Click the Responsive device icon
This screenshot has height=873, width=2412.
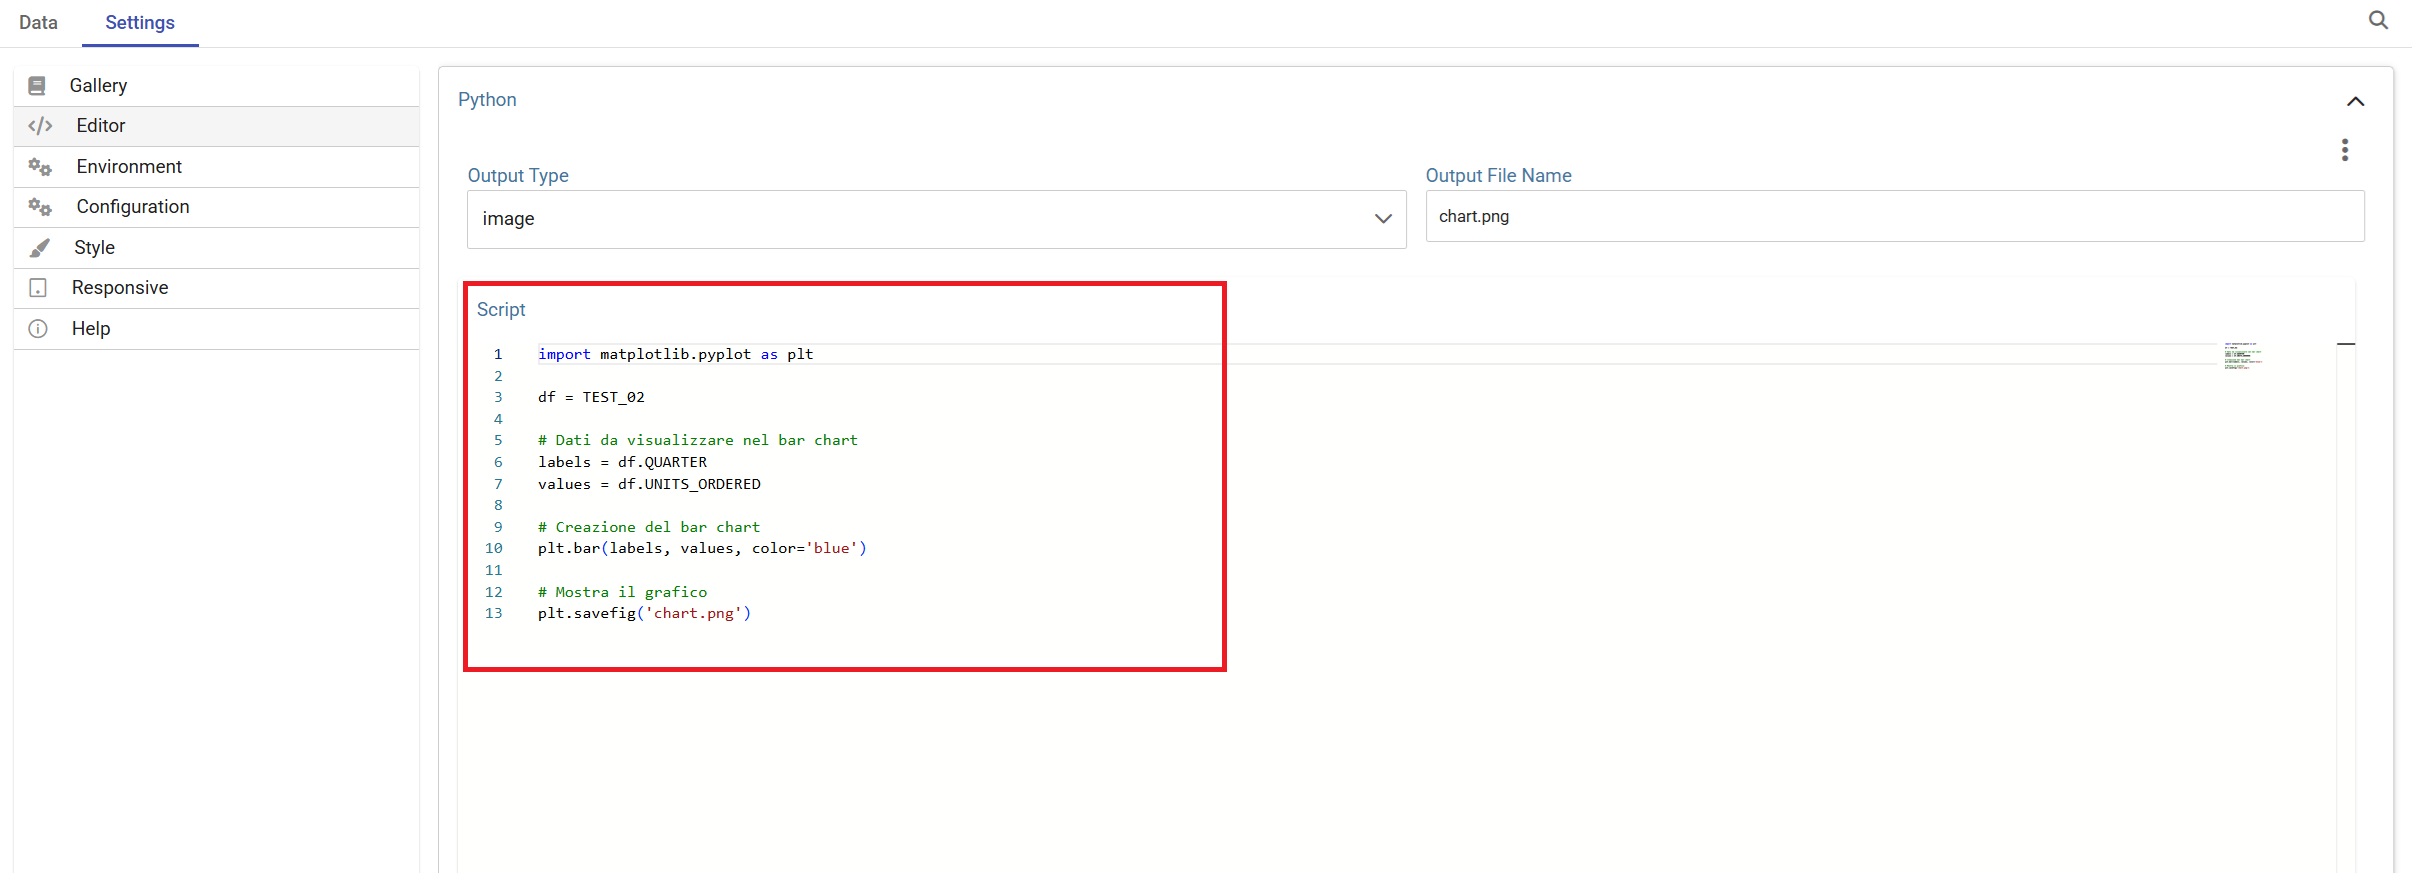pyautogui.click(x=38, y=288)
